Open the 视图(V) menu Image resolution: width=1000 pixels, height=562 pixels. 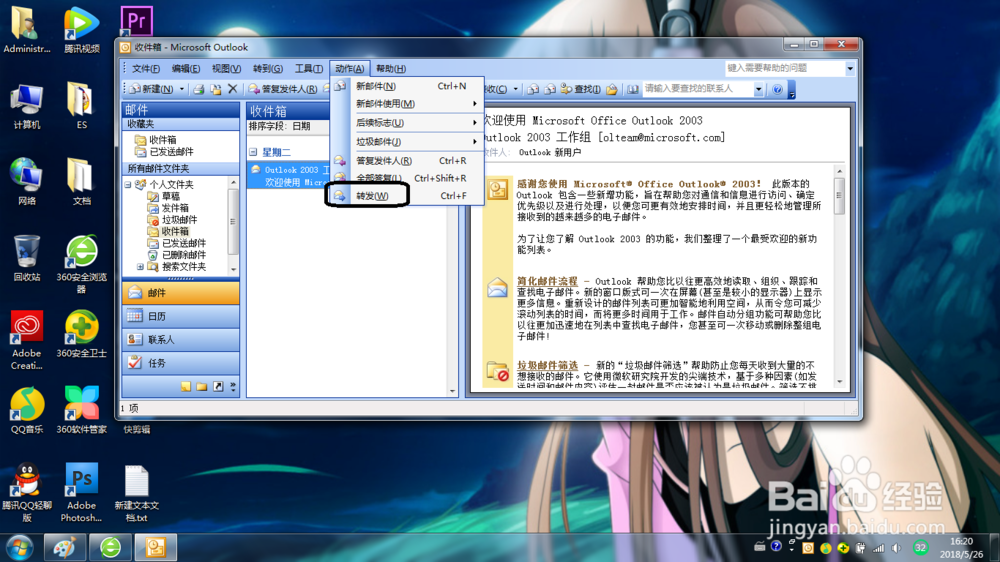pos(226,68)
